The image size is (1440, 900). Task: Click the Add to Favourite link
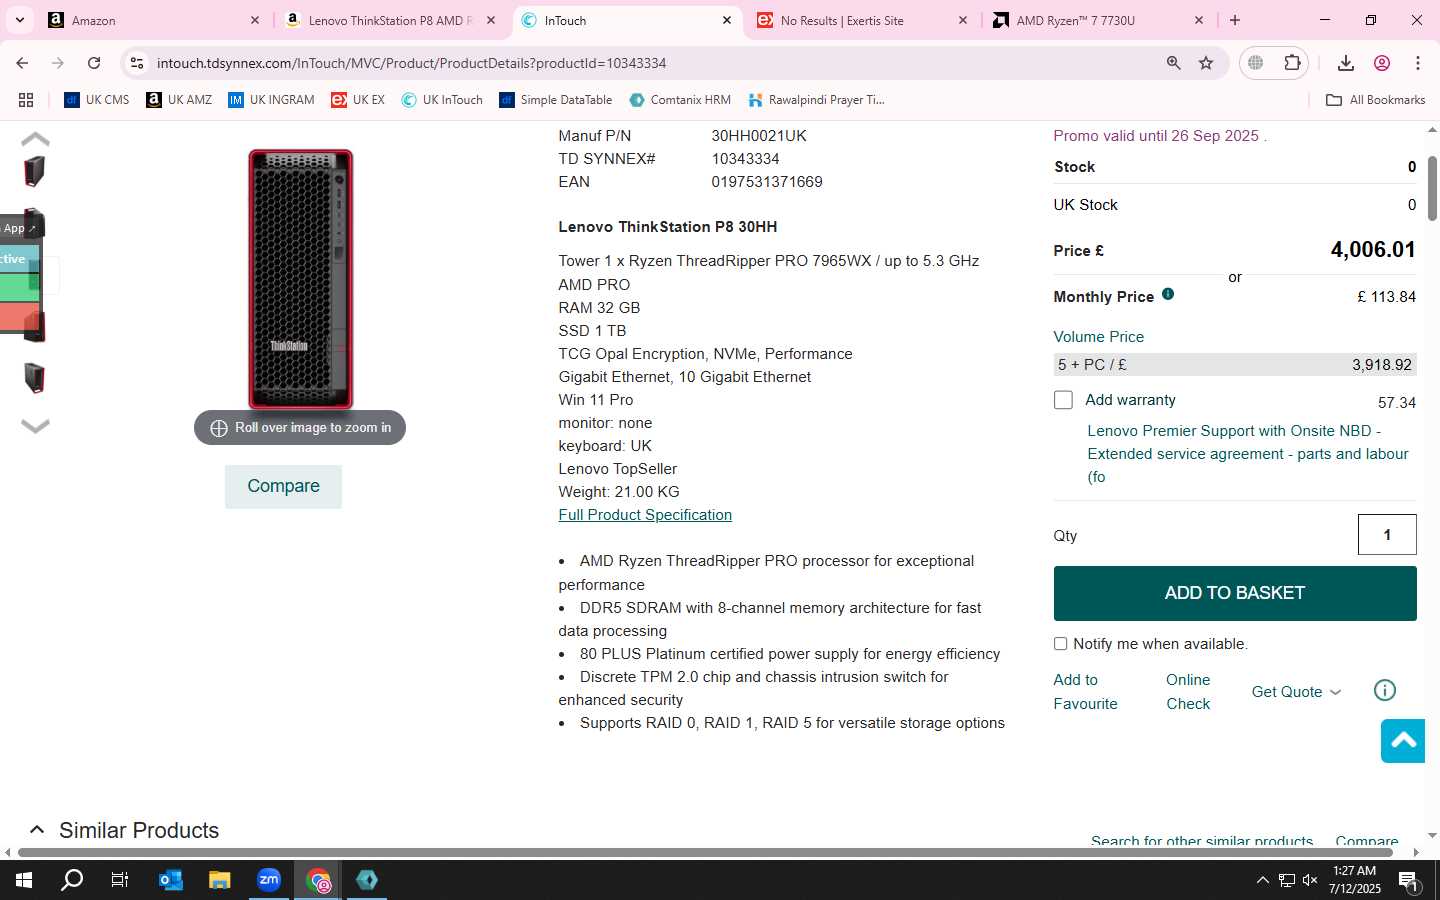(1085, 692)
